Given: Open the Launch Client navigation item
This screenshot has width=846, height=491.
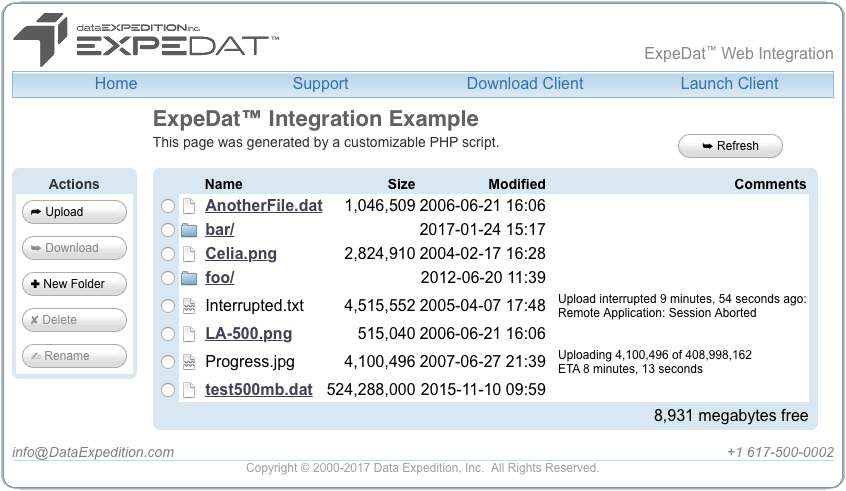Looking at the screenshot, I should 729,84.
